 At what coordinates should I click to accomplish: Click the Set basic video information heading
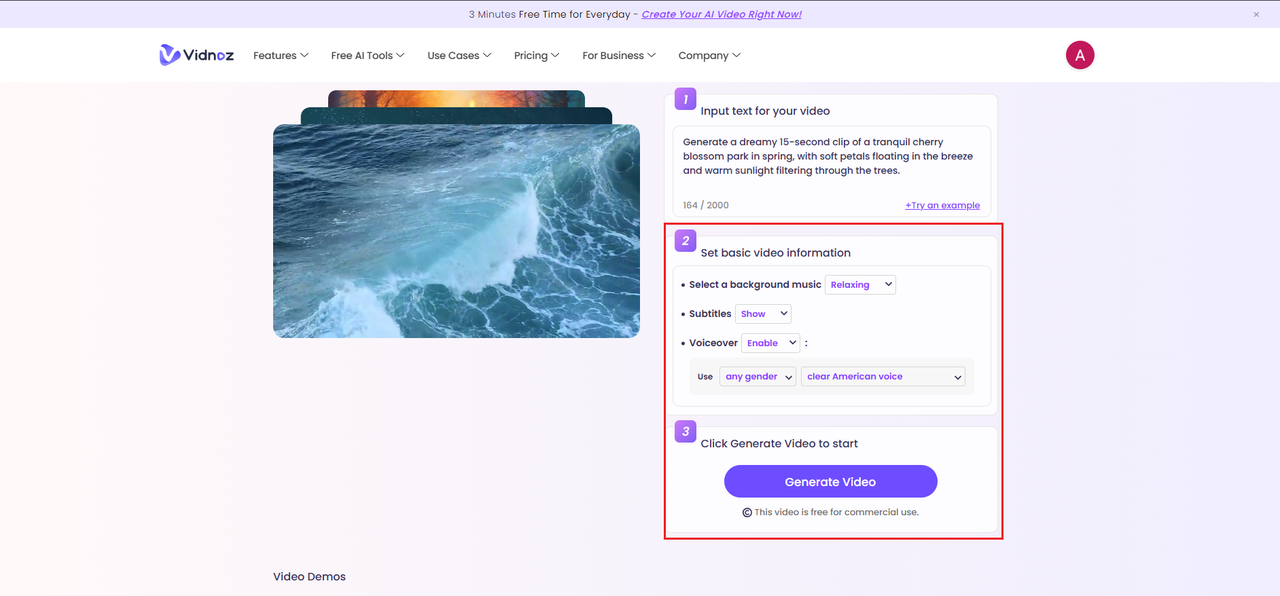pyautogui.click(x=776, y=253)
